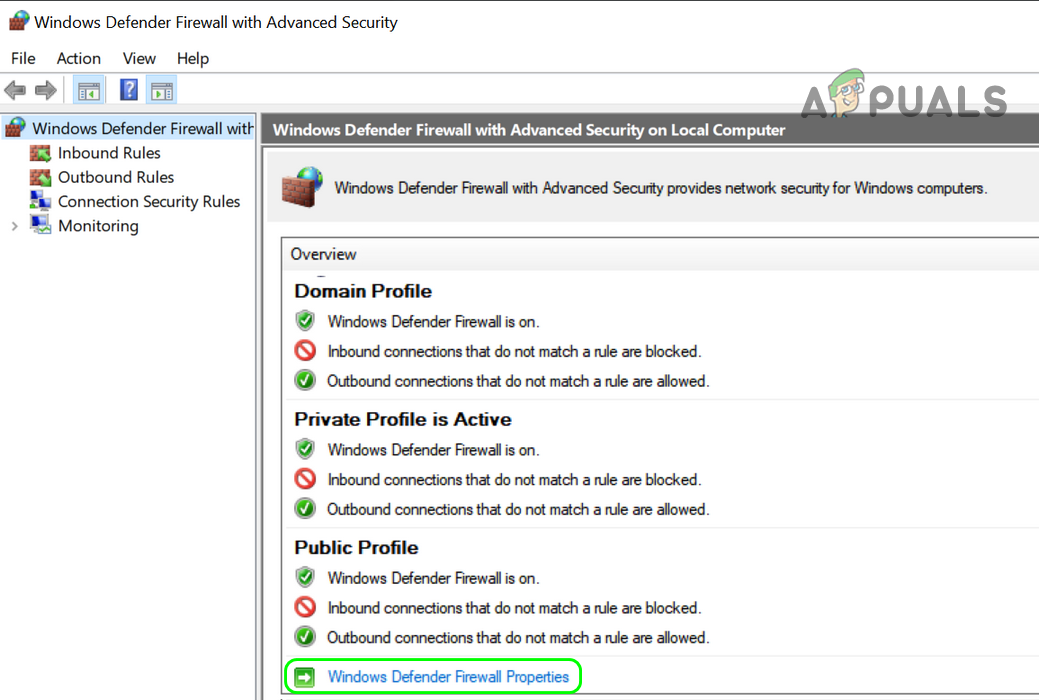This screenshot has height=700, width=1039.
Task: Click the green arrow beside Firewall Properties
Action: 306,677
